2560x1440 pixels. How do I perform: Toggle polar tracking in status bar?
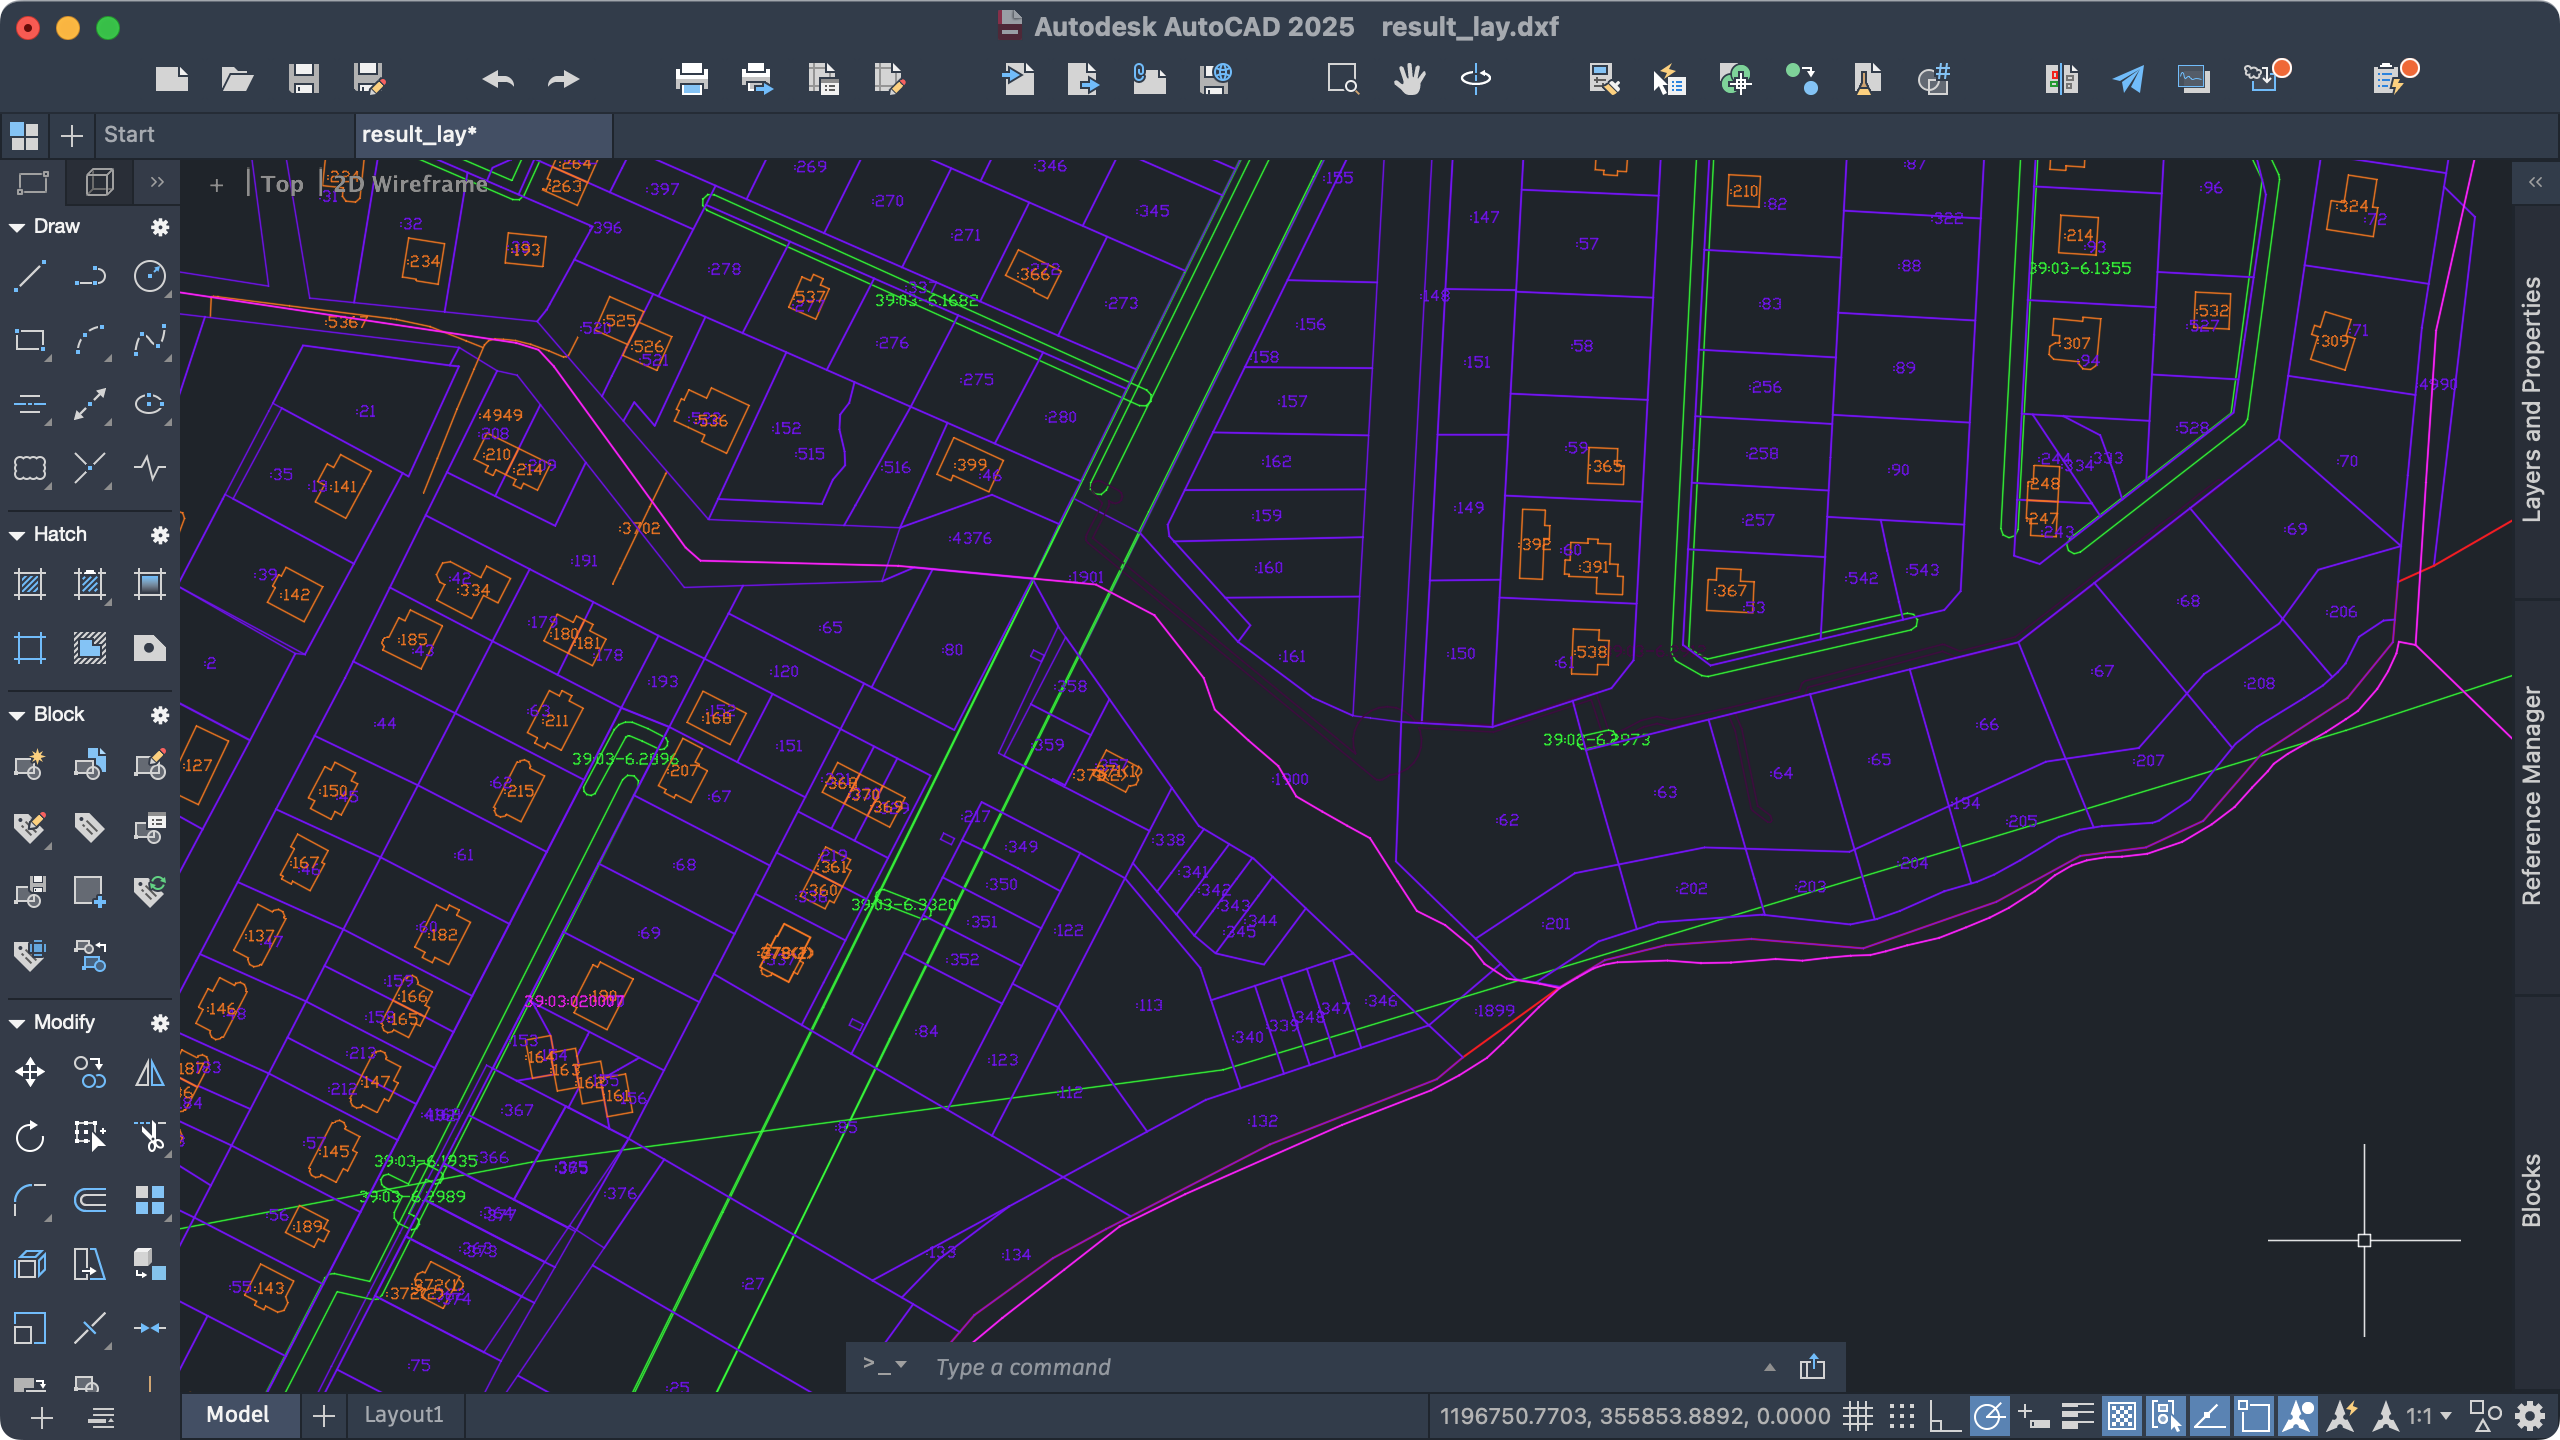(1989, 1416)
